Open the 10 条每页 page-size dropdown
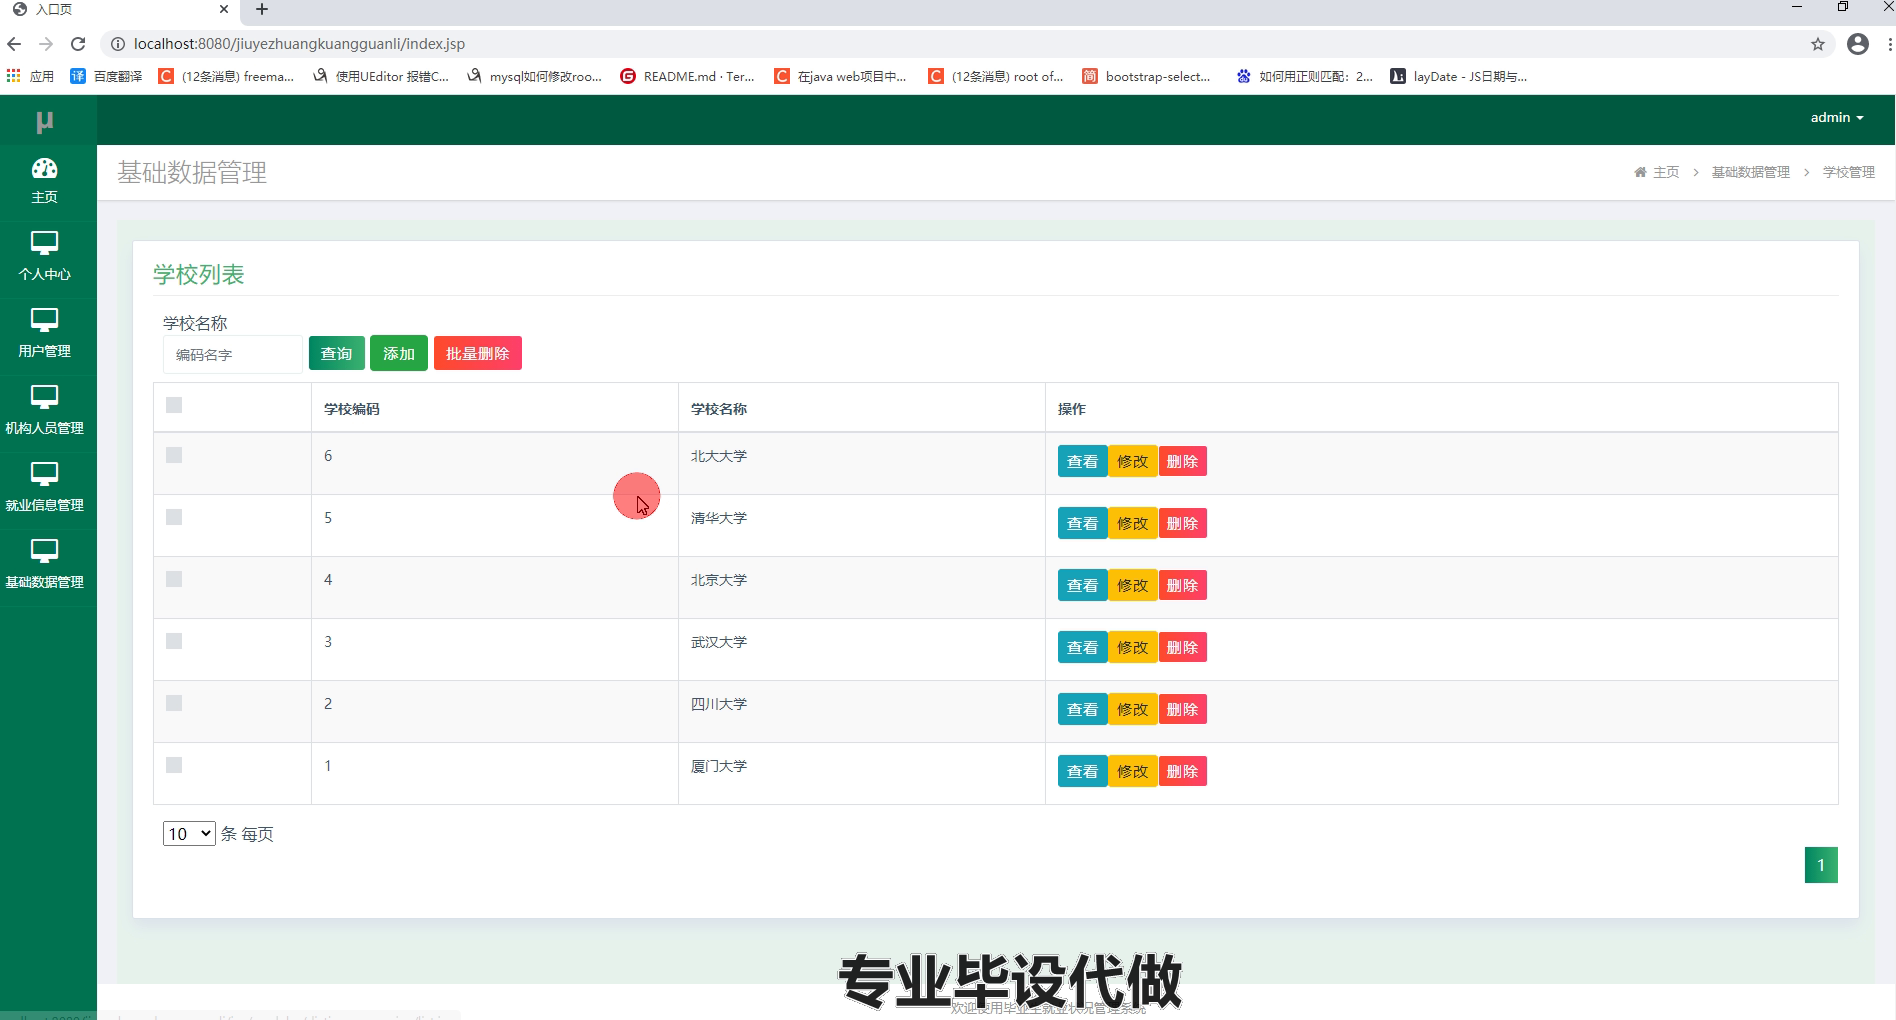This screenshot has width=1896, height=1020. point(189,833)
